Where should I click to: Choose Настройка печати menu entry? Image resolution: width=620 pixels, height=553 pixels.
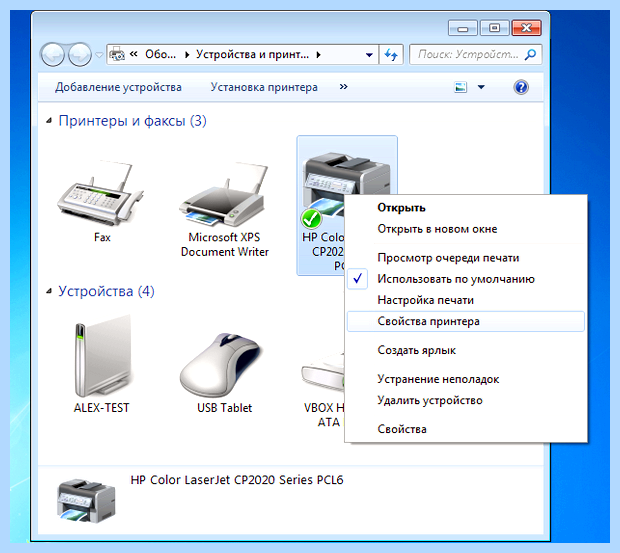click(x=466, y=300)
